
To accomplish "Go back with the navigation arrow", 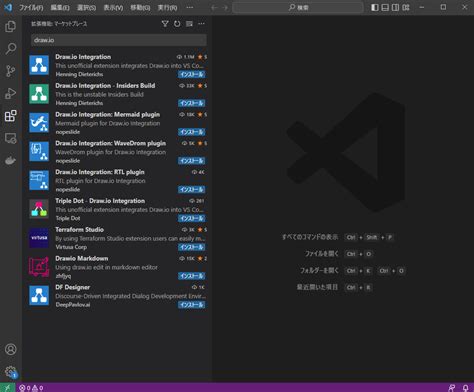I will (x=214, y=7).
